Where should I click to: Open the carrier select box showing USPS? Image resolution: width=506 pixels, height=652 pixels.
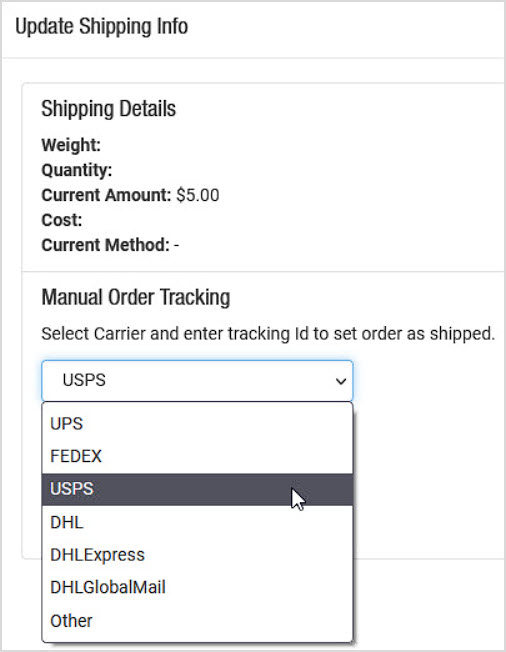(197, 380)
